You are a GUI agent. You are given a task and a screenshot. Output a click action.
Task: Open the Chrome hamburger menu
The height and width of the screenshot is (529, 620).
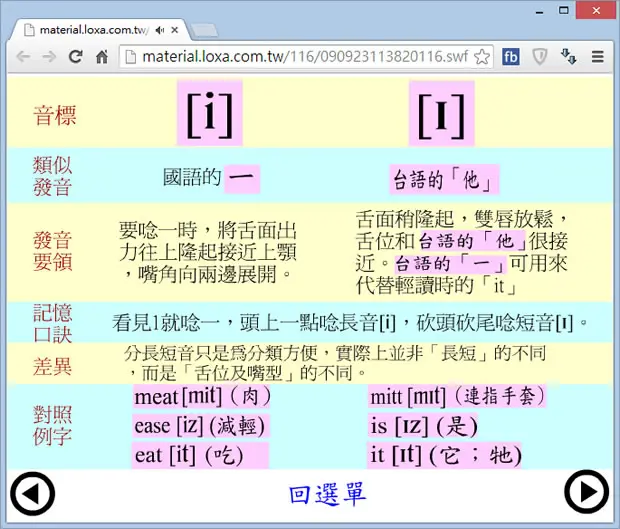pyautogui.click(x=597, y=57)
